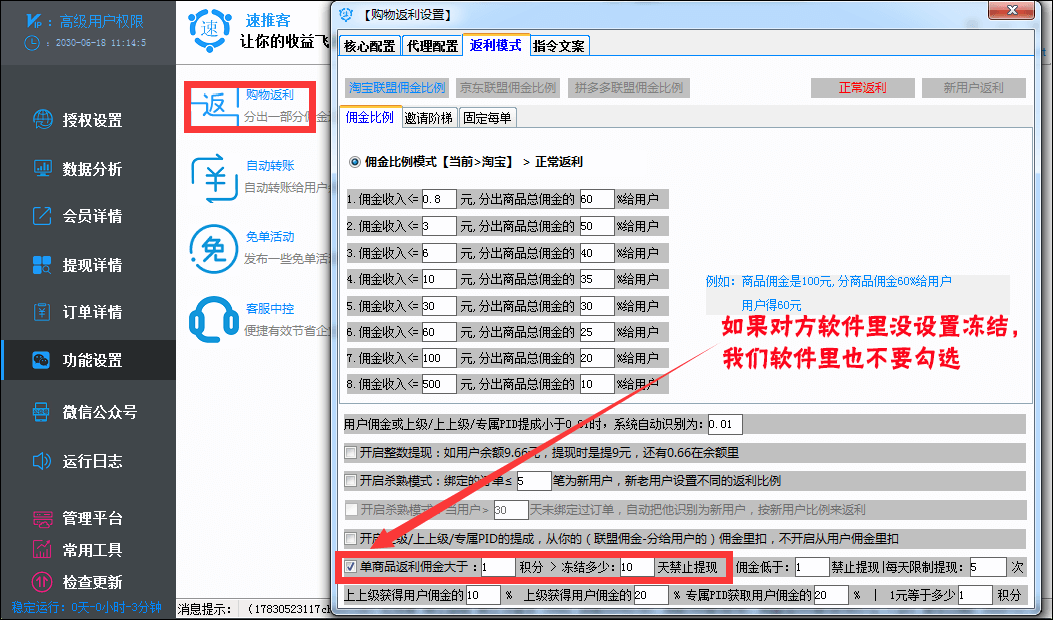
Task: Check the 联盟佣金里扣 PID 提成 checkbox
Action: pyautogui.click(x=350, y=539)
